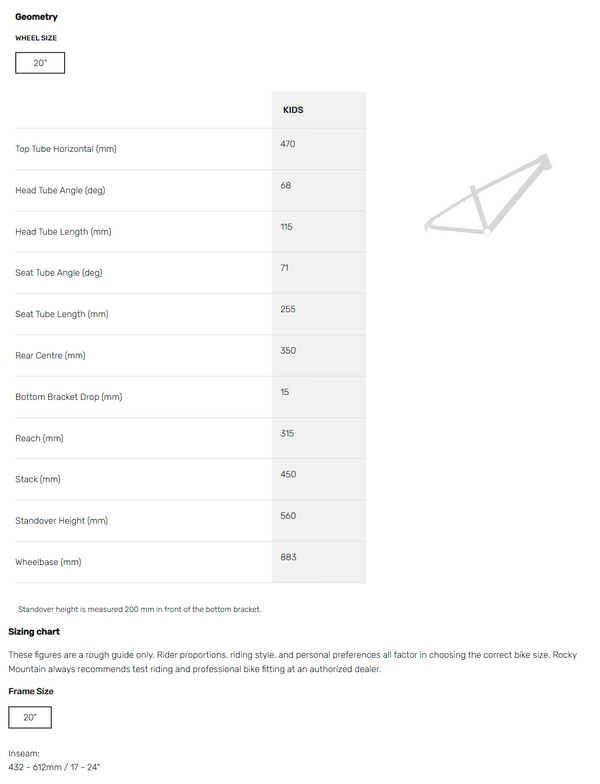The height and width of the screenshot is (784, 600).
Task: Select the Stack row label
Action: click(x=38, y=480)
